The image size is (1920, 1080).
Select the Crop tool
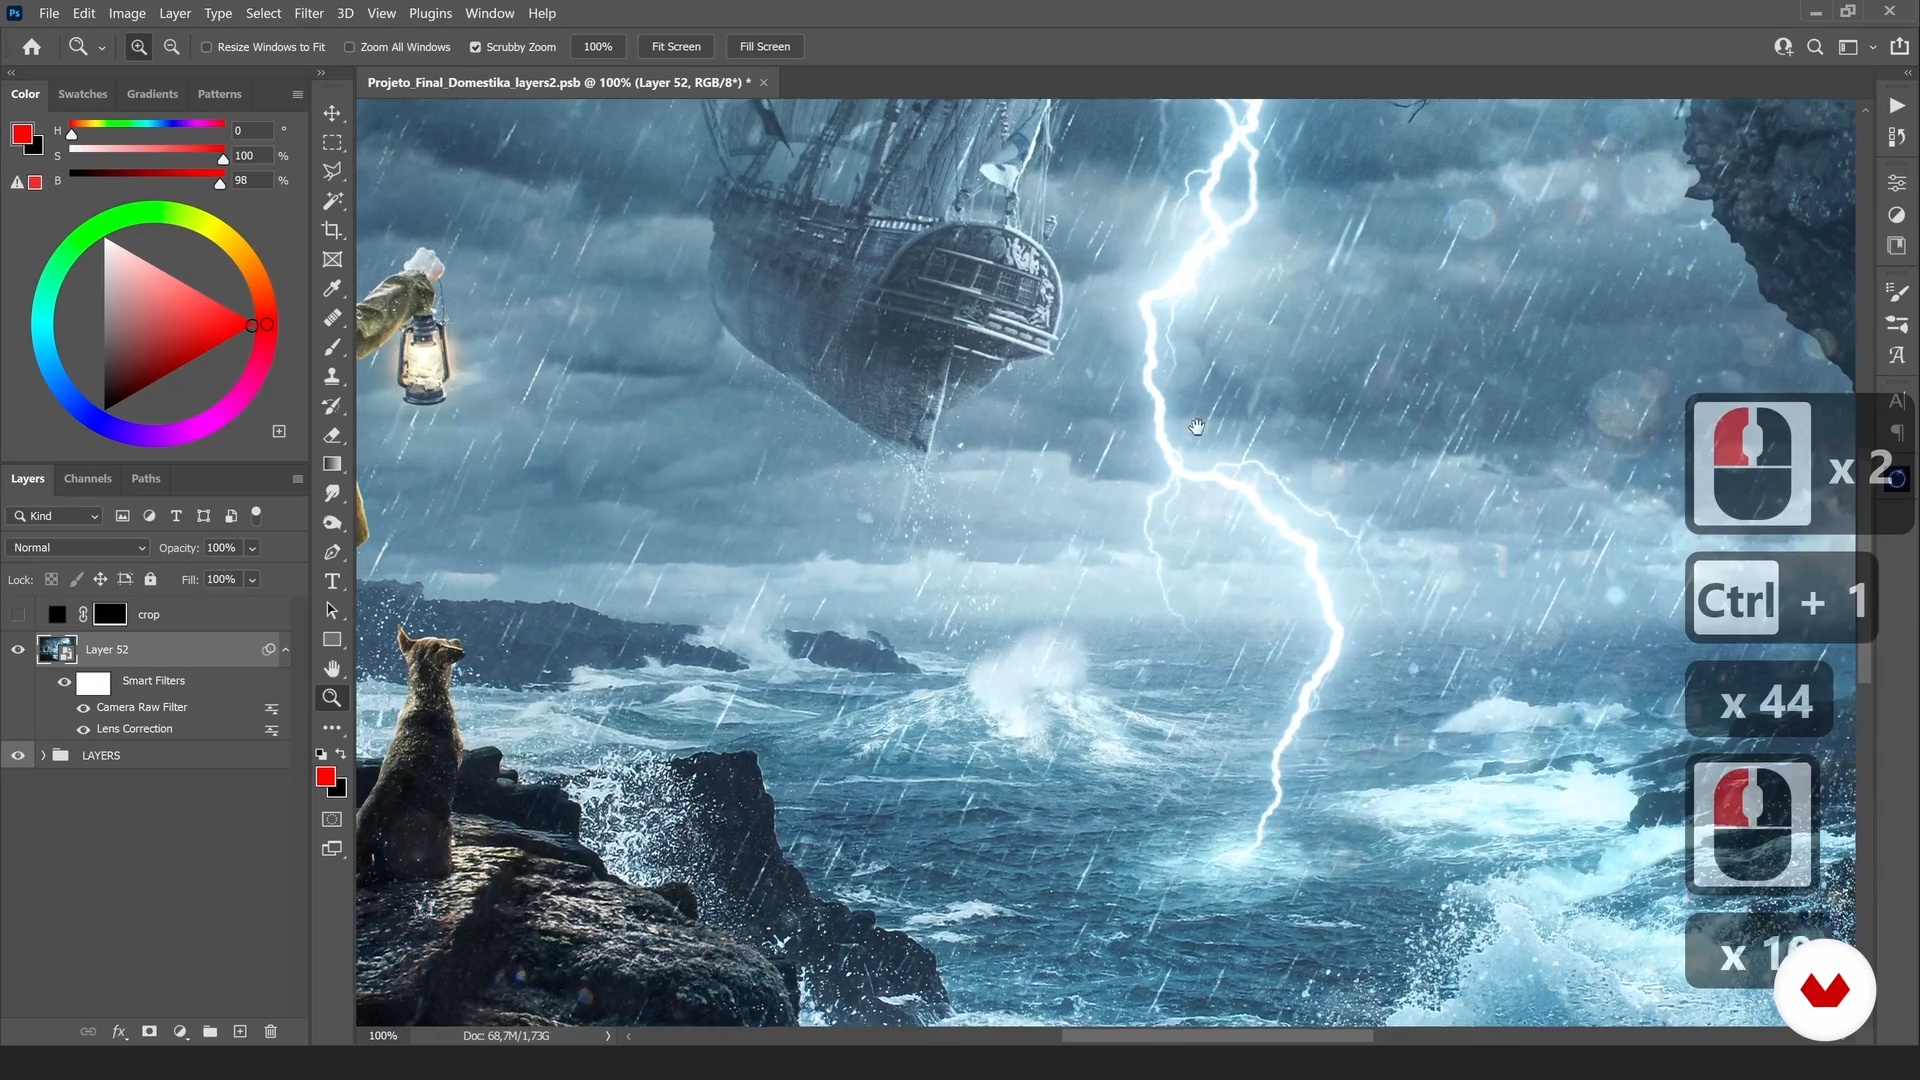coord(332,230)
